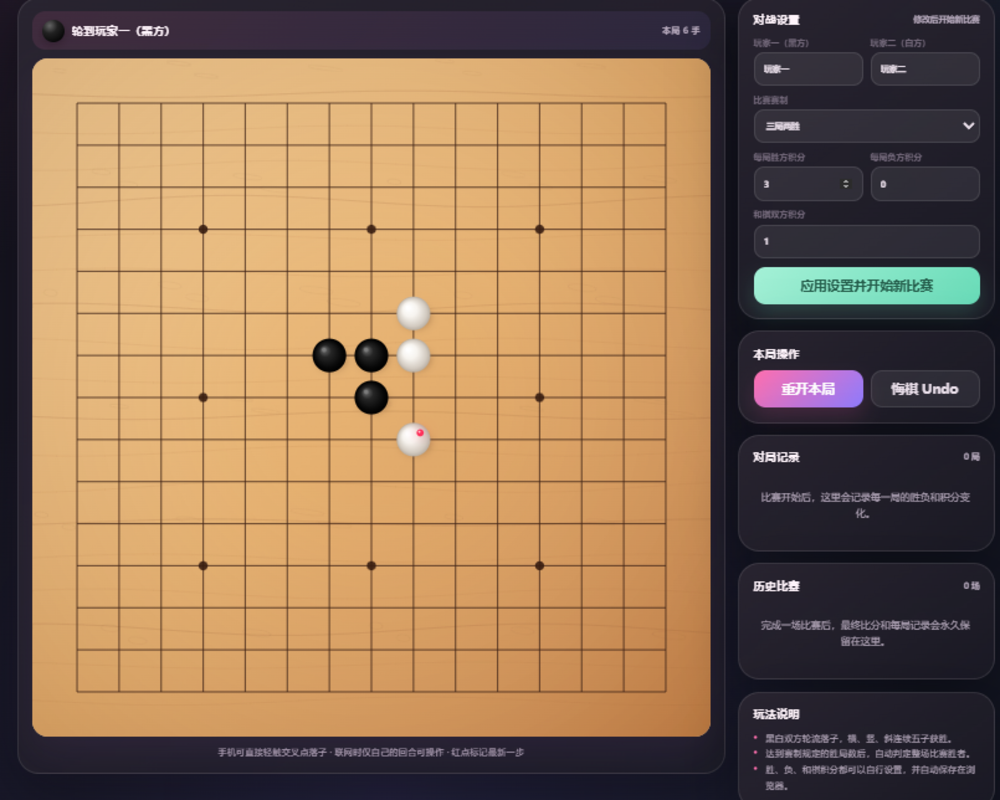
Task: Click the rule line starting with 胜、负、和棋积分
Action: click(x=868, y=778)
